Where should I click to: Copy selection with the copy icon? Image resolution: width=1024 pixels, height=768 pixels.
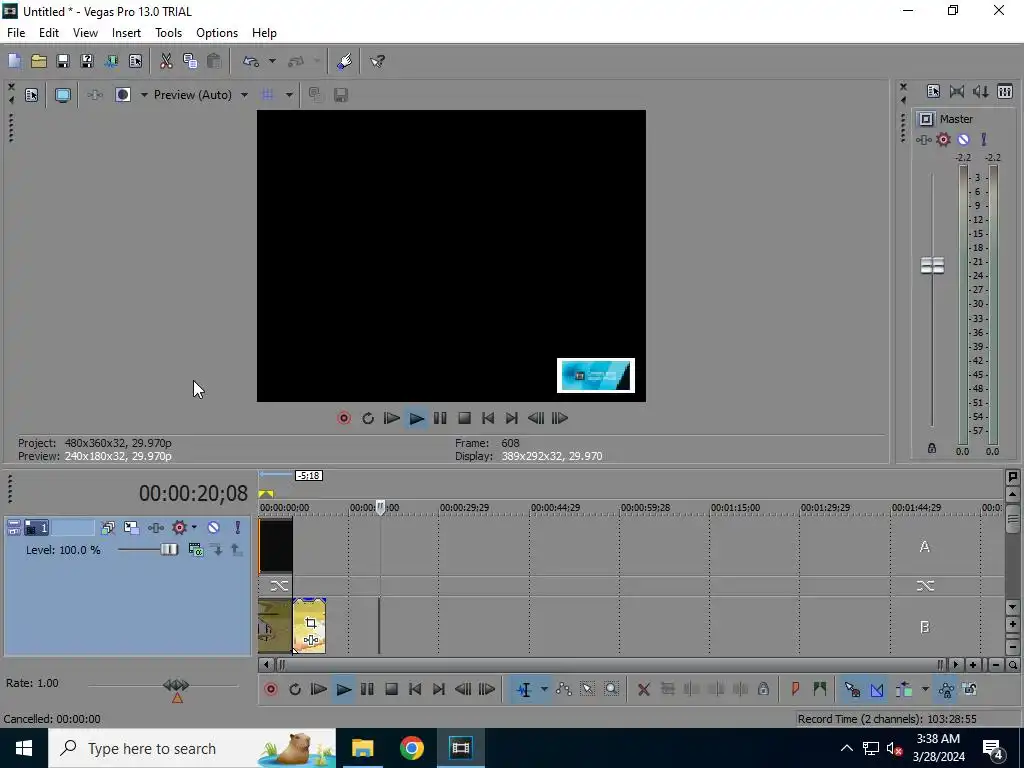coord(190,61)
